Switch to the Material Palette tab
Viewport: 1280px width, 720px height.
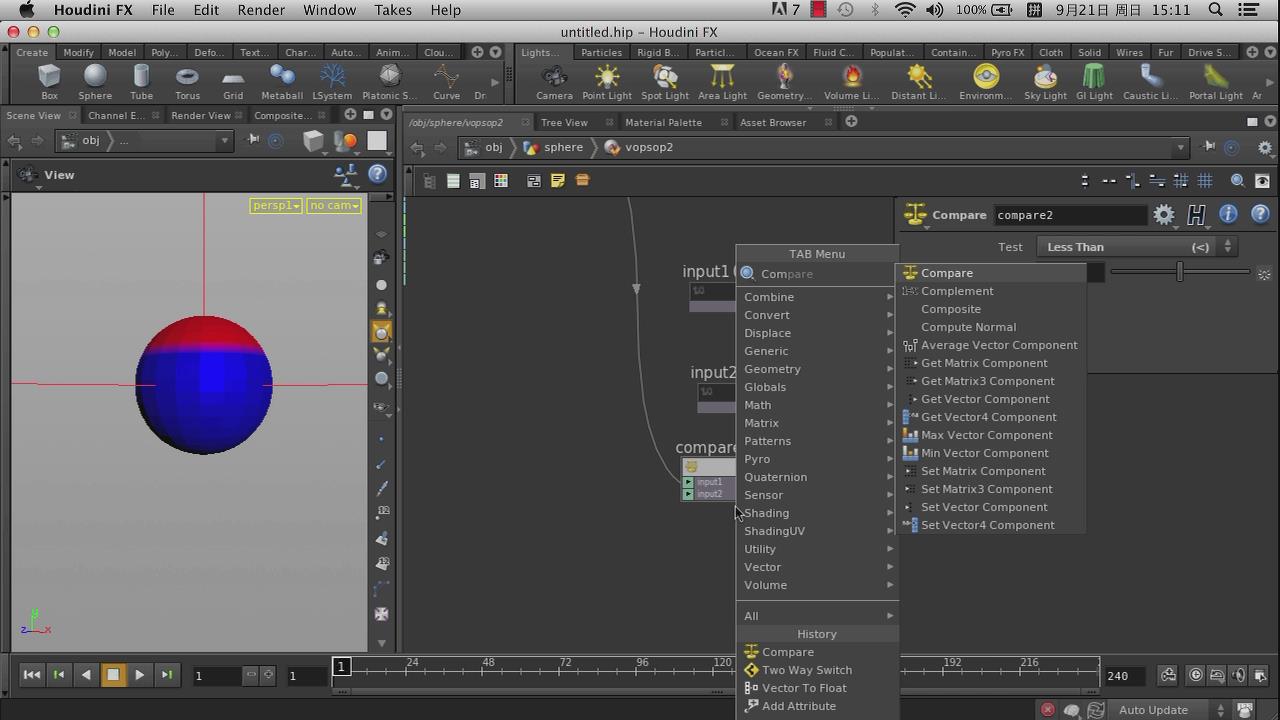coord(663,122)
